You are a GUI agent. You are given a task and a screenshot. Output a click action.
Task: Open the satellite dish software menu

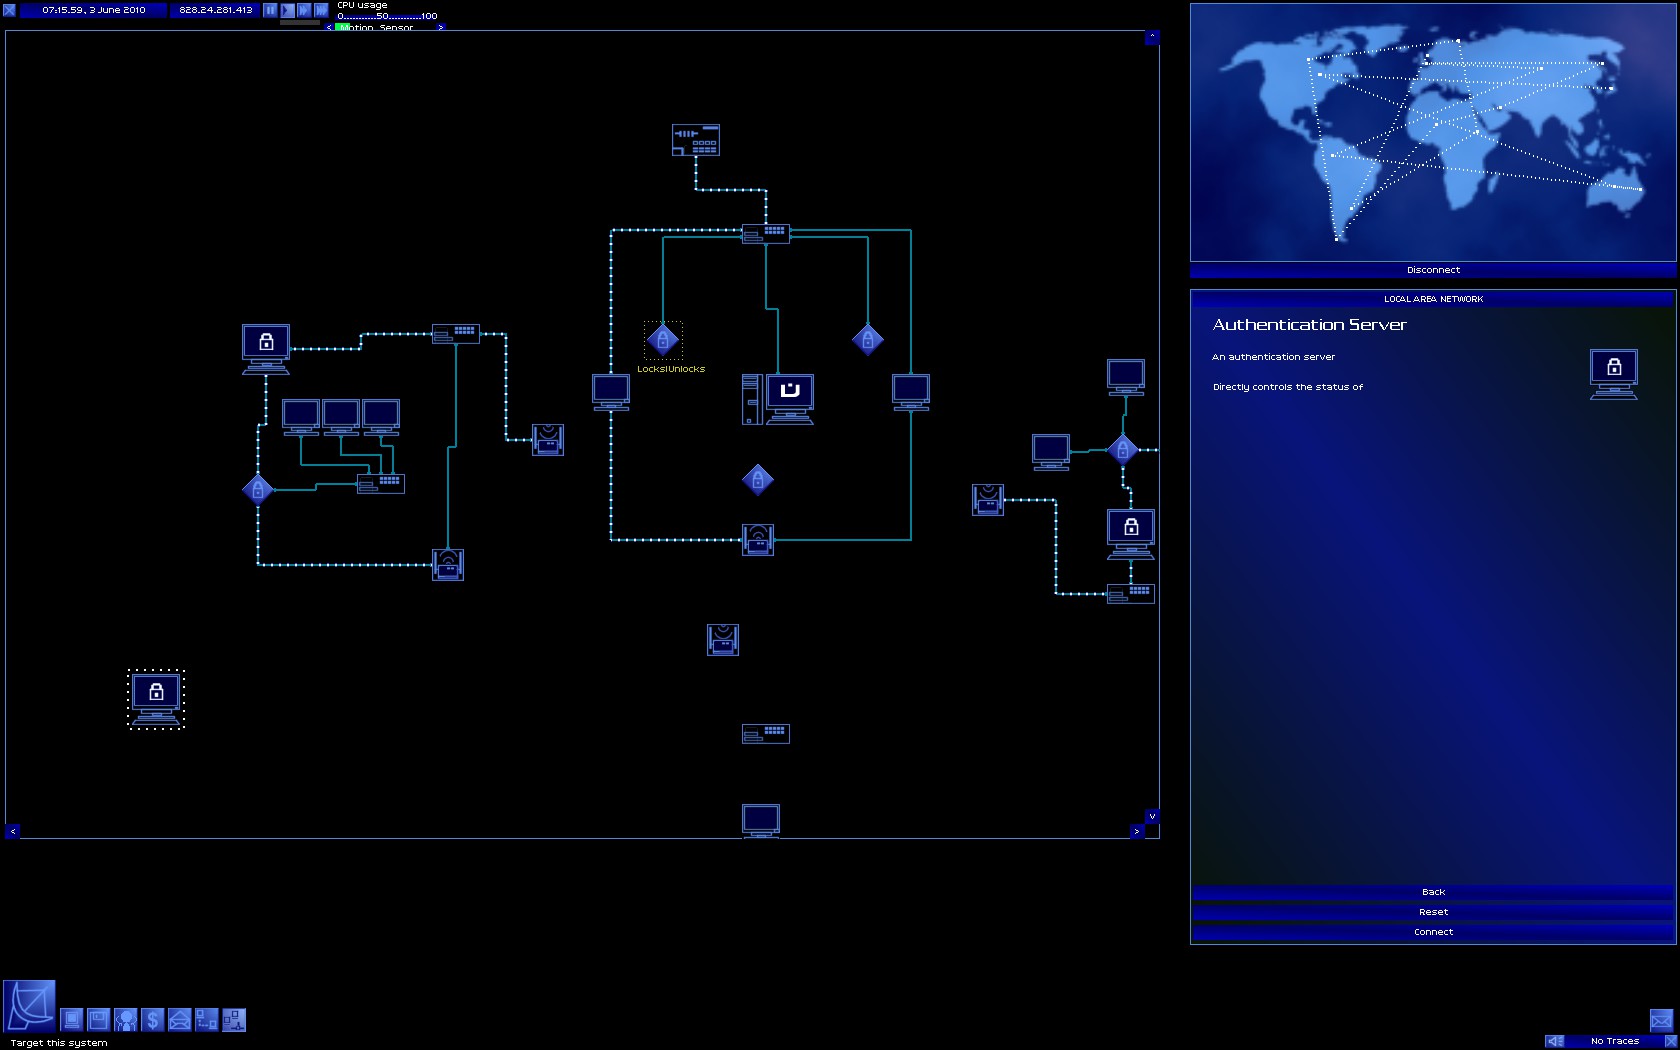[29, 1005]
